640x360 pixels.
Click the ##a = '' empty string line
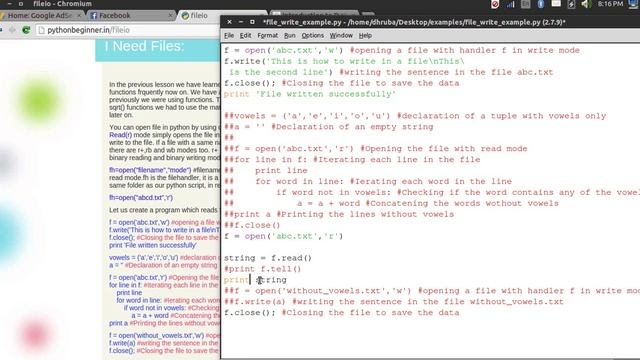(x=329, y=127)
